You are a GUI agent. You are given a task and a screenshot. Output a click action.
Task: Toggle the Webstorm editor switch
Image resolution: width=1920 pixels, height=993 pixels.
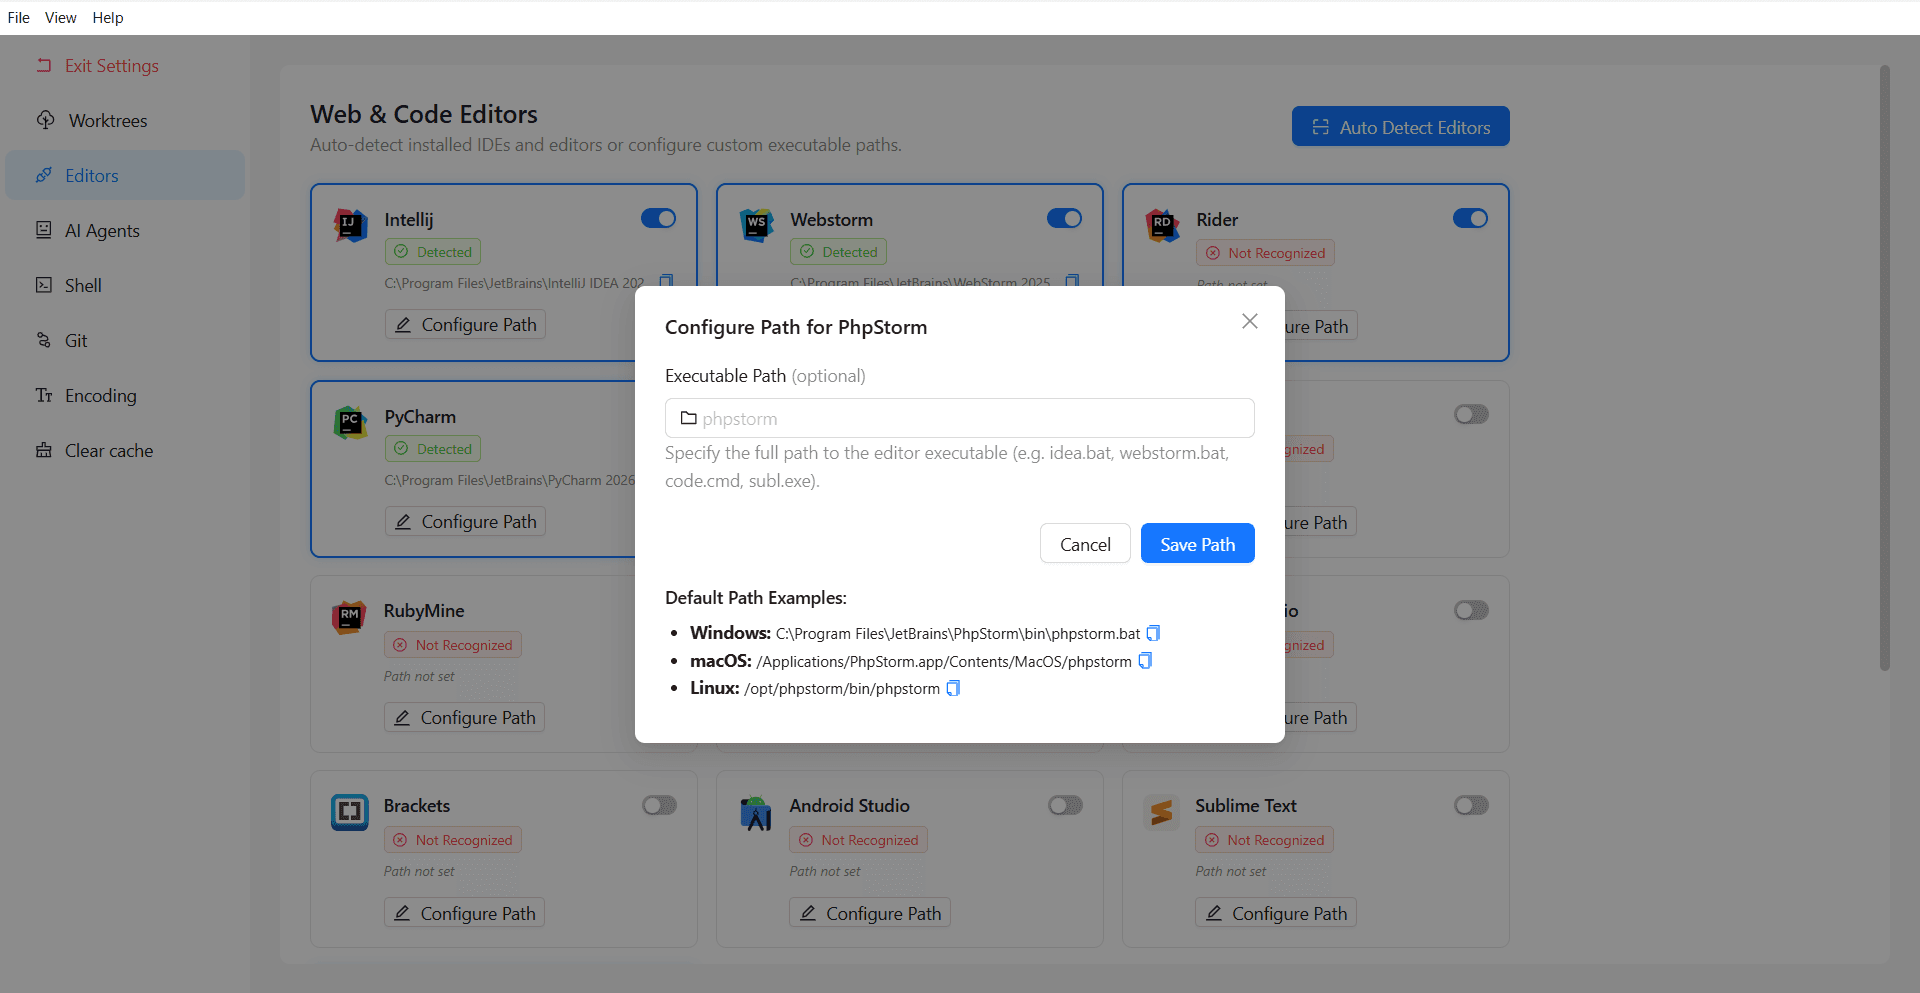(x=1064, y=218)
